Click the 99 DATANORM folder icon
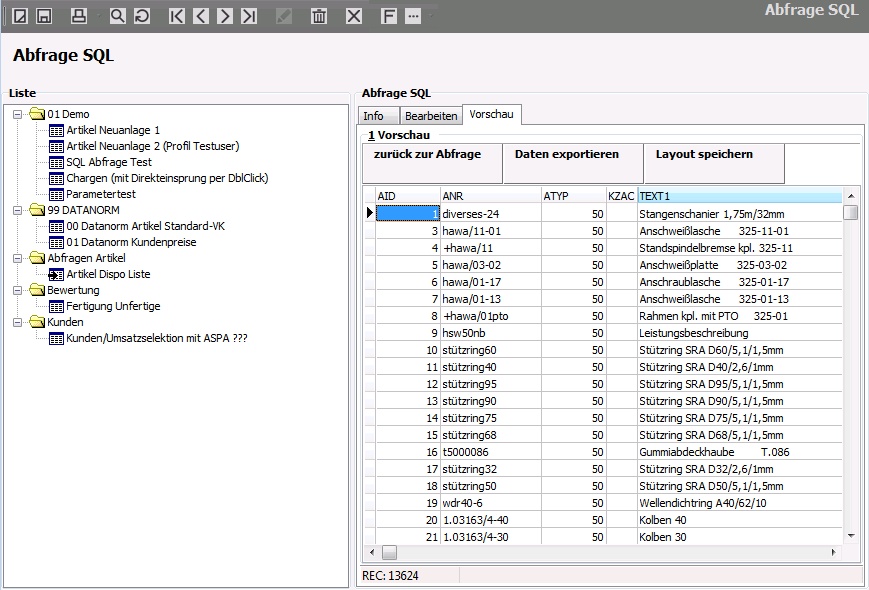Screen dimensions: 869x590 pos(37,210)
